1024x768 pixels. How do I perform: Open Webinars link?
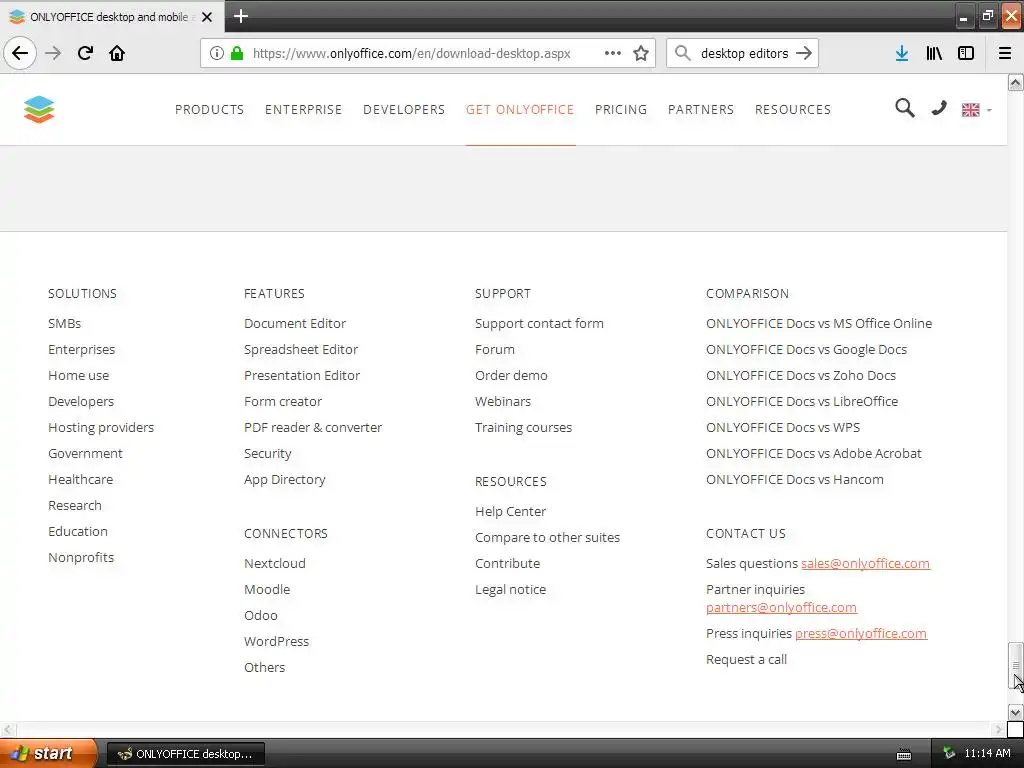pos(503,402)
